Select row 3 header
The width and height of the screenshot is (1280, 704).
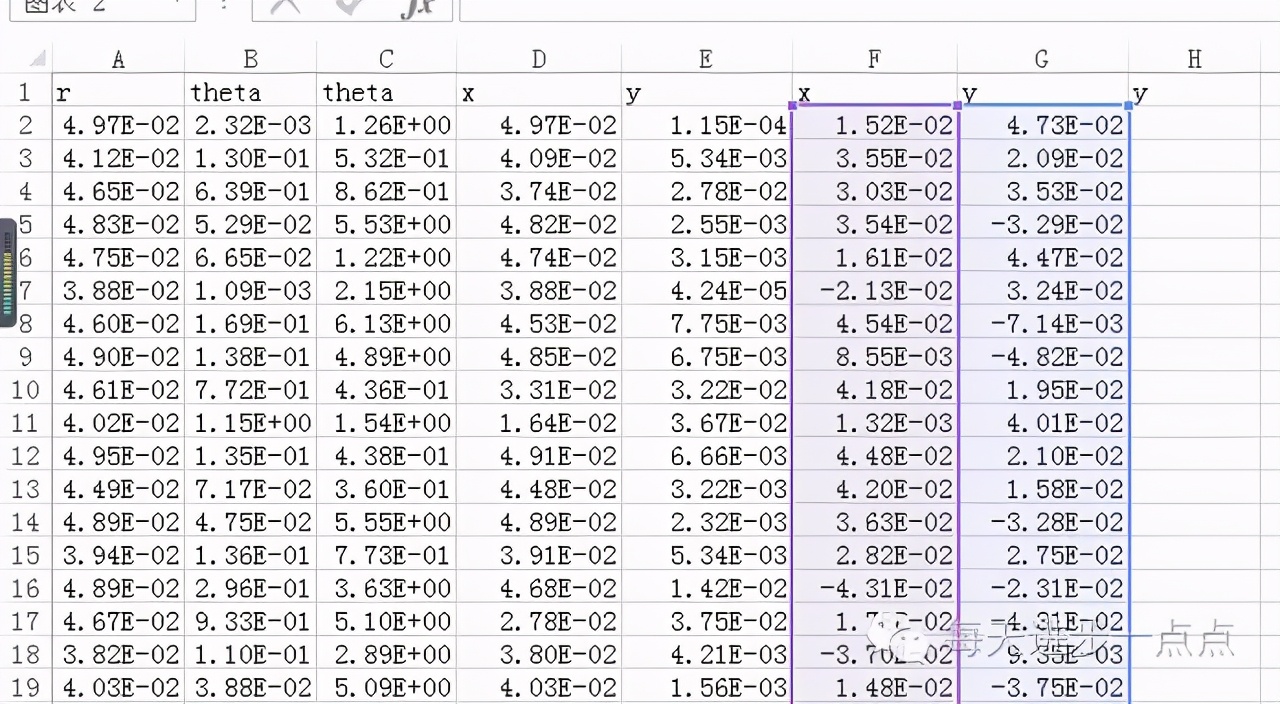26,158
